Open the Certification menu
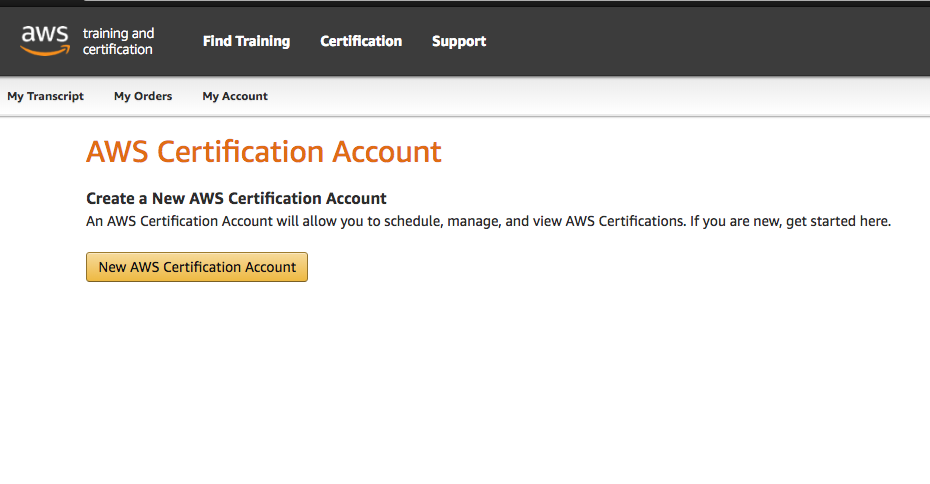930x484 pixels. [361, 41]
